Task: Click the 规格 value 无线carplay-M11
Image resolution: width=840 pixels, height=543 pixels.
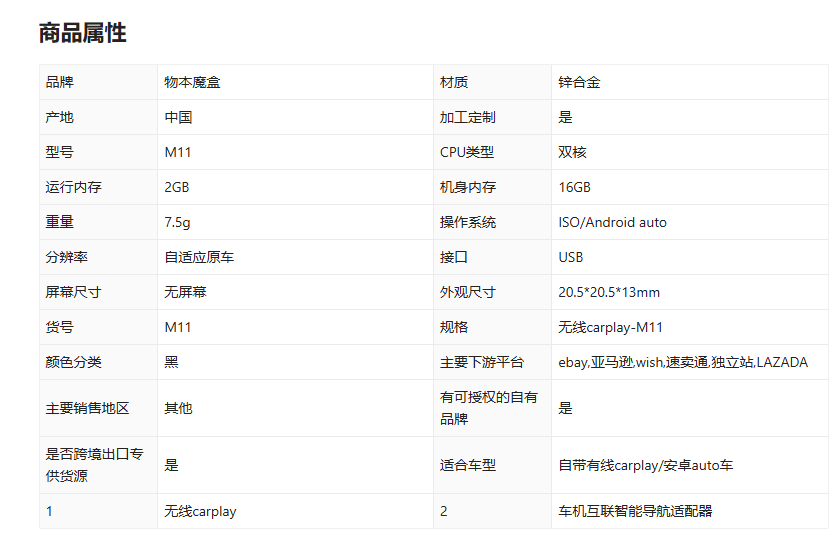Action: tap(610, 327)
